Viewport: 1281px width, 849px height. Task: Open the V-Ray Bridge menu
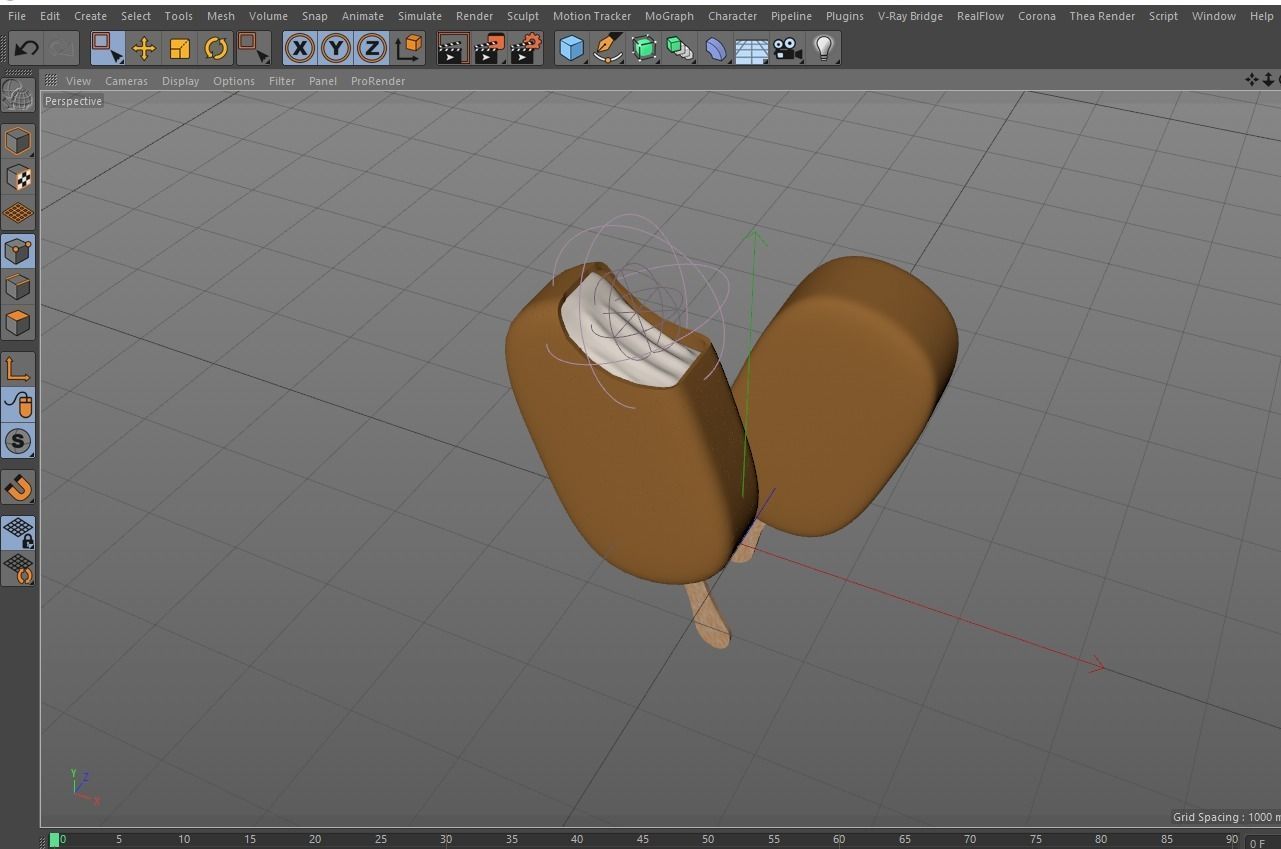click(x=910, y=16)
